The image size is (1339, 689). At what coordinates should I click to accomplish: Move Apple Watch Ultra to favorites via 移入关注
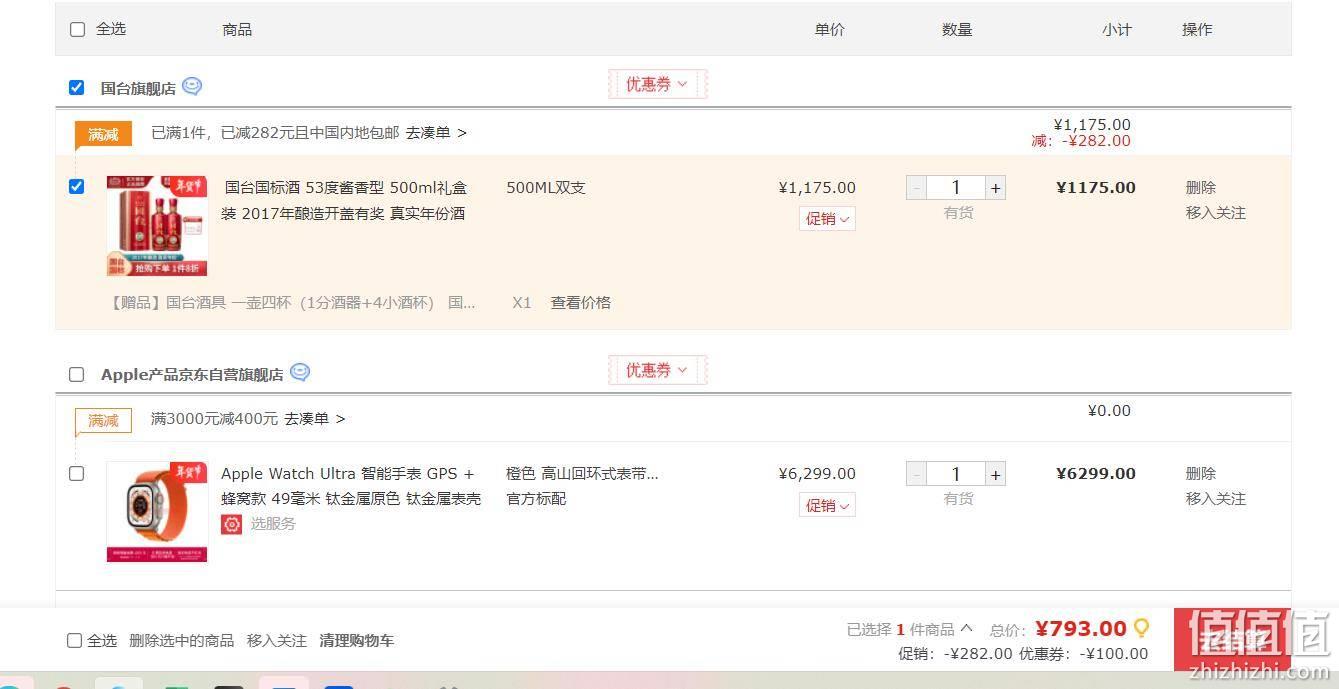click(1216, 498)
